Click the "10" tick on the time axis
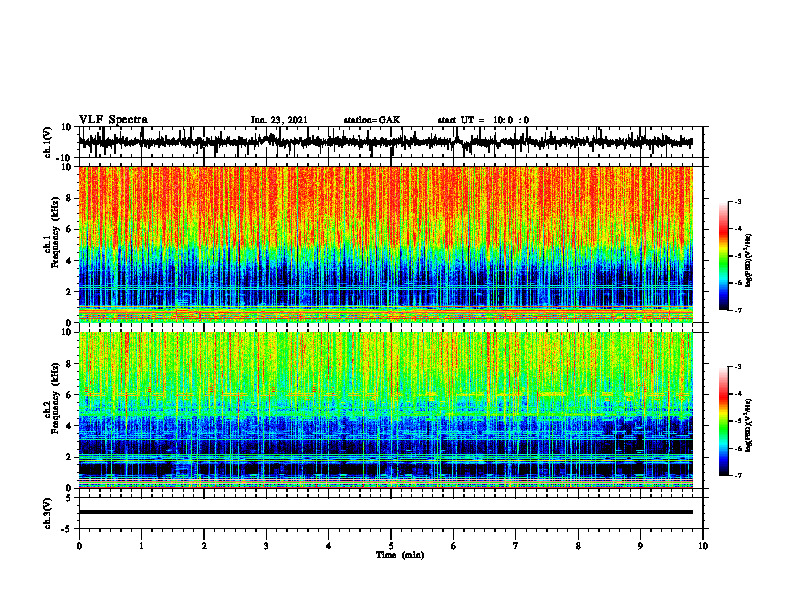Screen dimensions: 792x612 (703, 546)
